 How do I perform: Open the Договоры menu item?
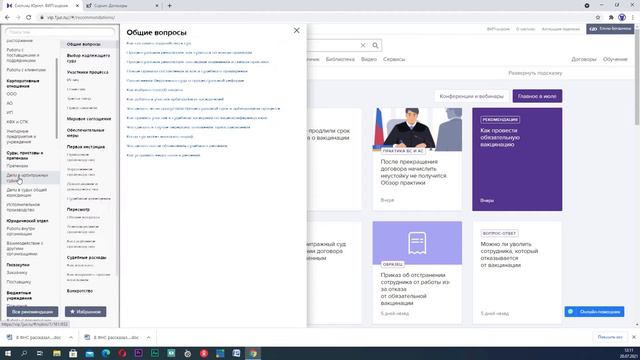pos(584,59)
